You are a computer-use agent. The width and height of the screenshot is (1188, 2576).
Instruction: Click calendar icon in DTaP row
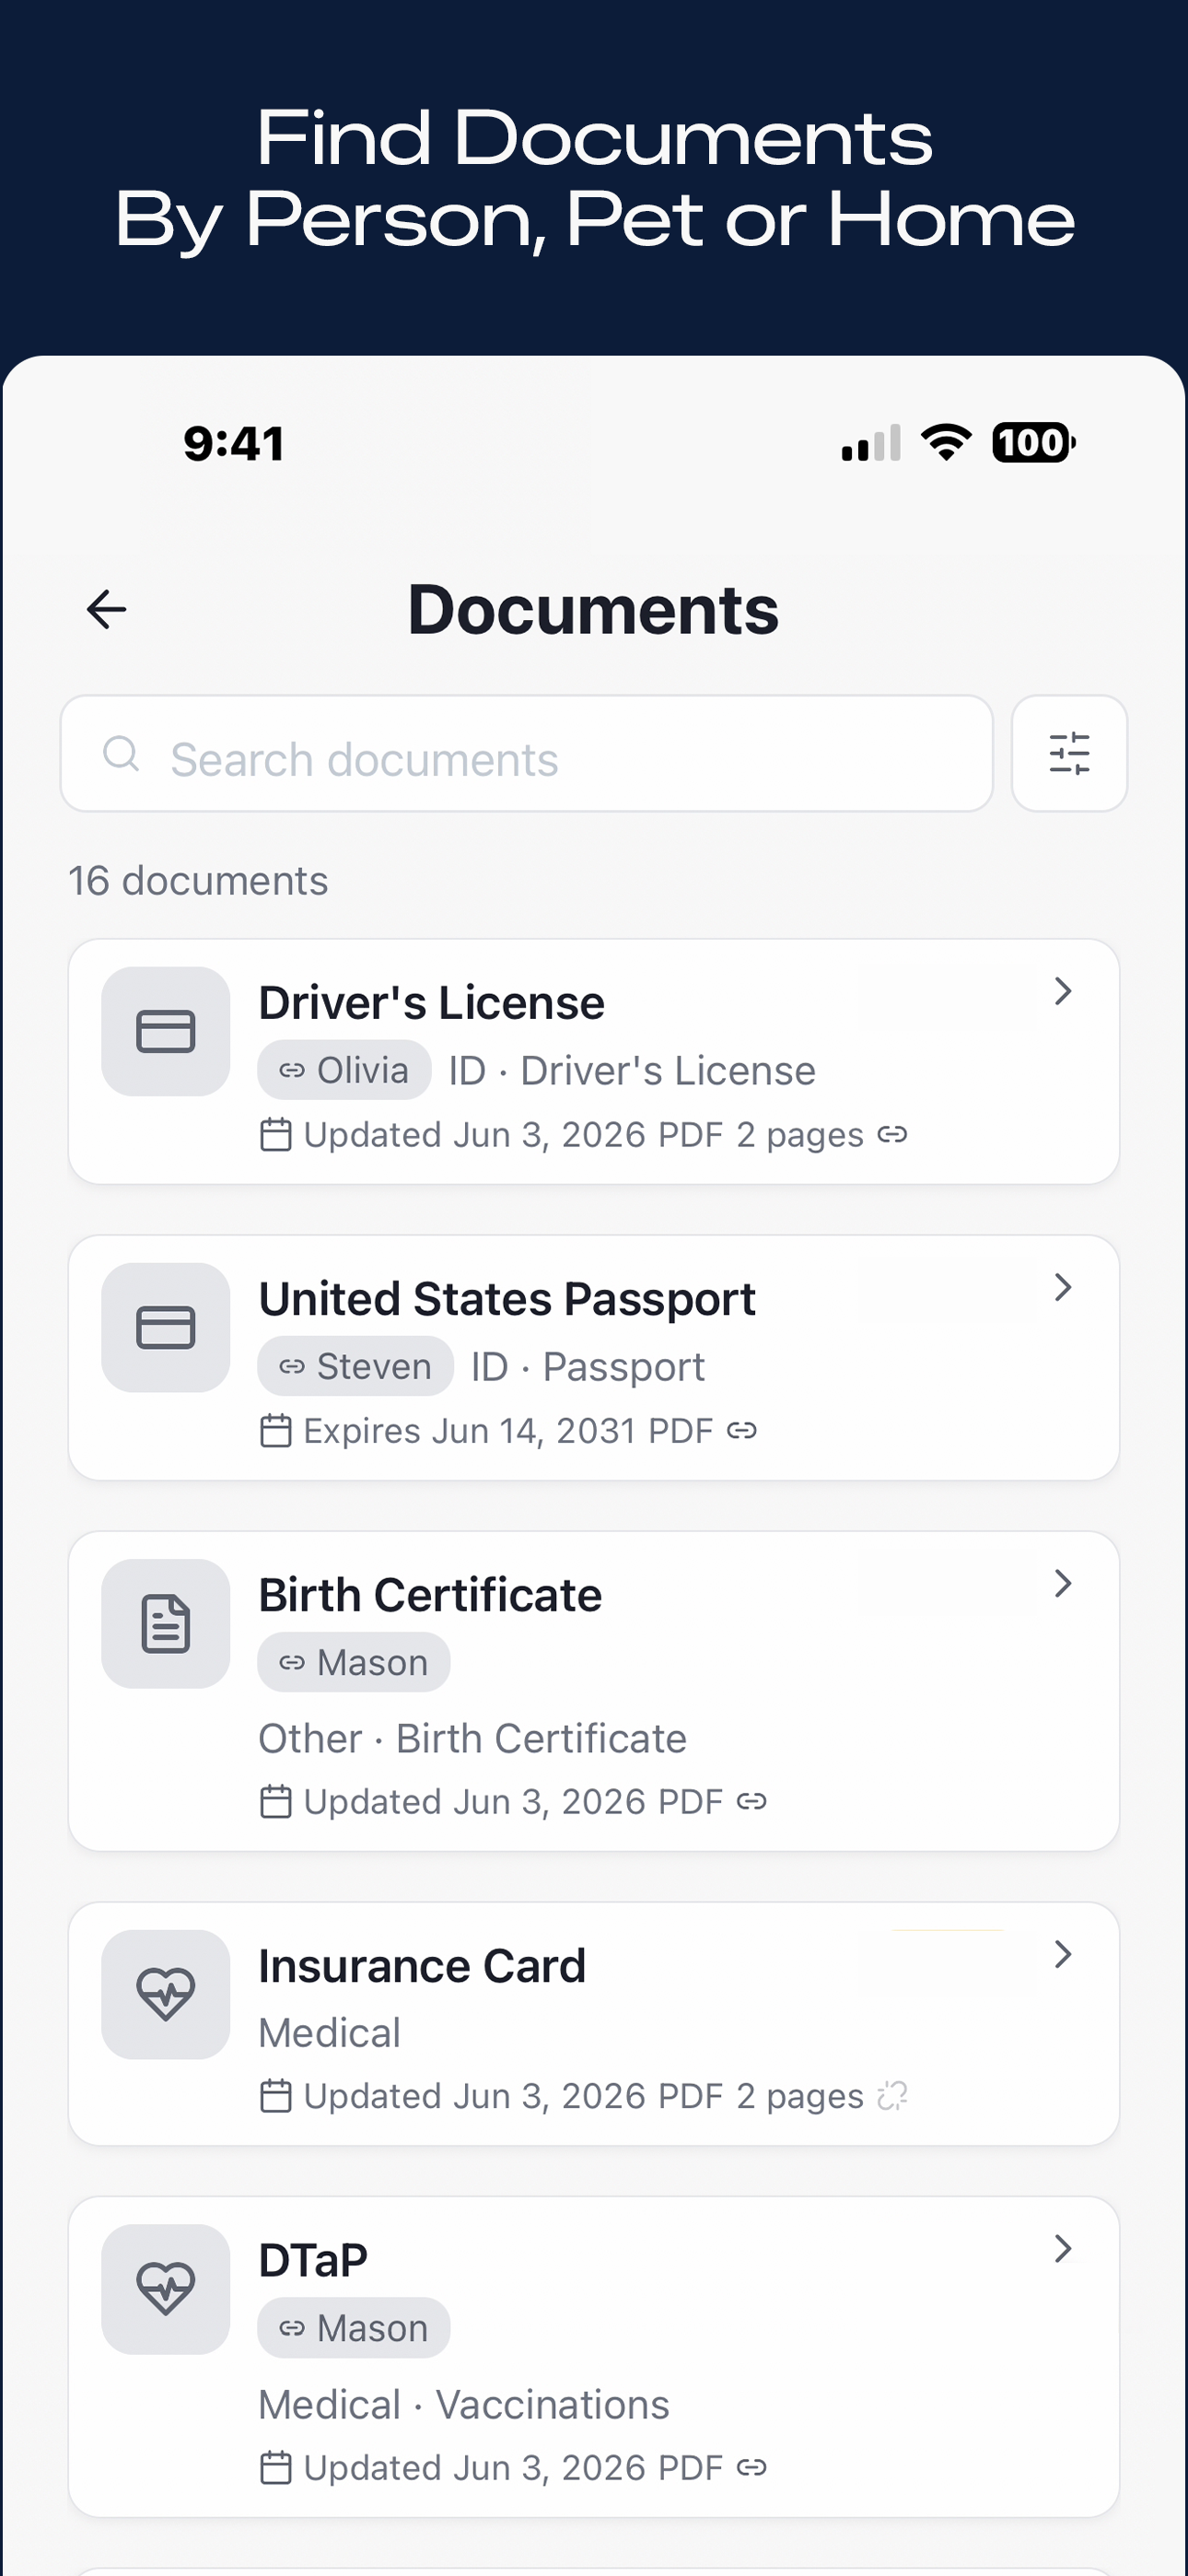coord(275,2468)
